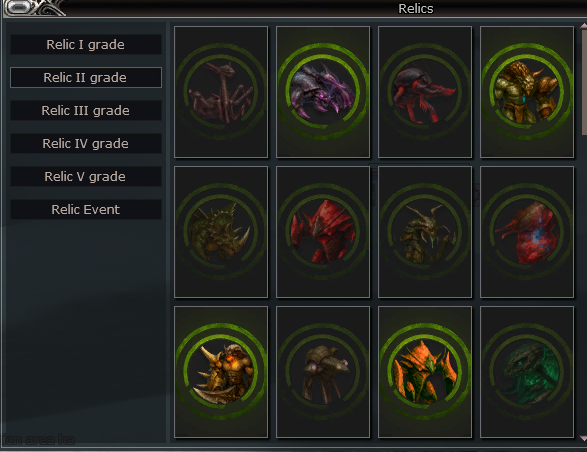Screen dimensions: 587x452
Task: Click the scroll down arrow of relic list
Action: pos(583,438)
